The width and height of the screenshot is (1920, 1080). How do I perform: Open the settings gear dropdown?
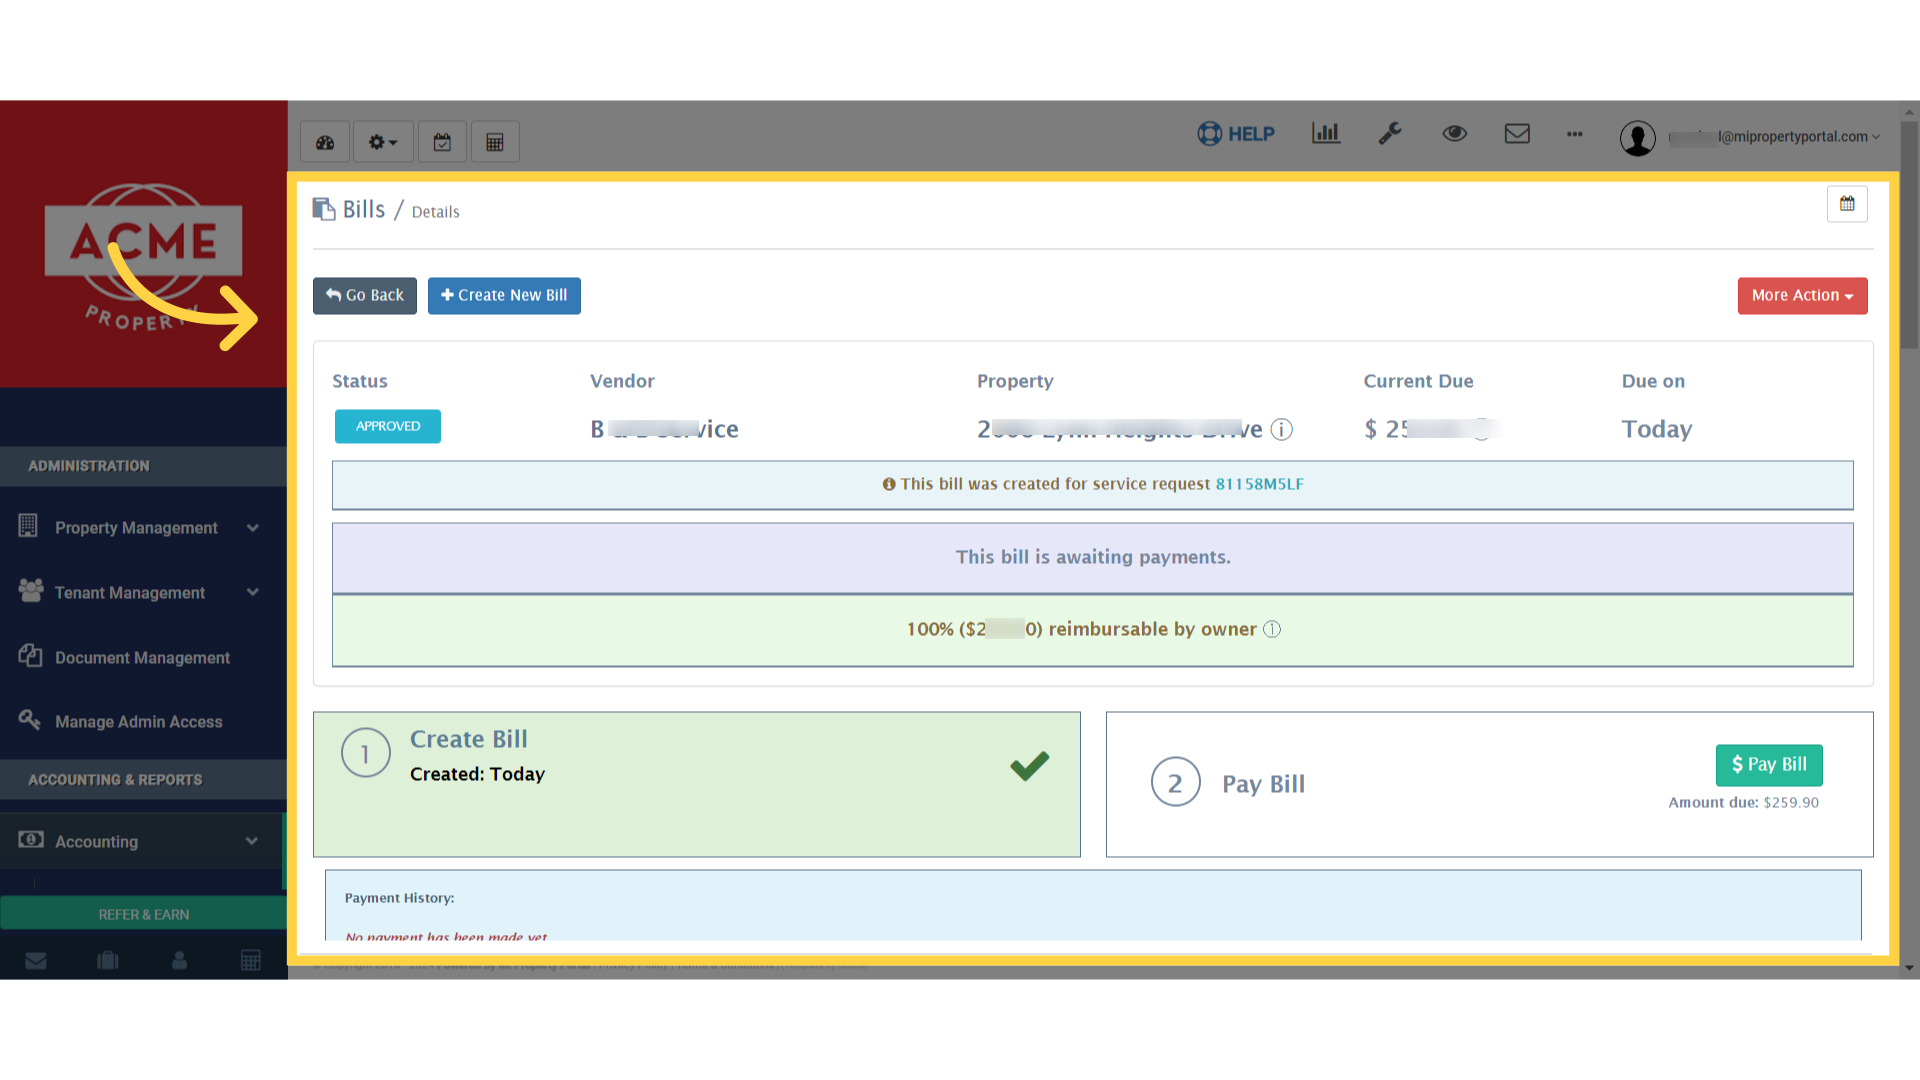click(x=382, y=142)
